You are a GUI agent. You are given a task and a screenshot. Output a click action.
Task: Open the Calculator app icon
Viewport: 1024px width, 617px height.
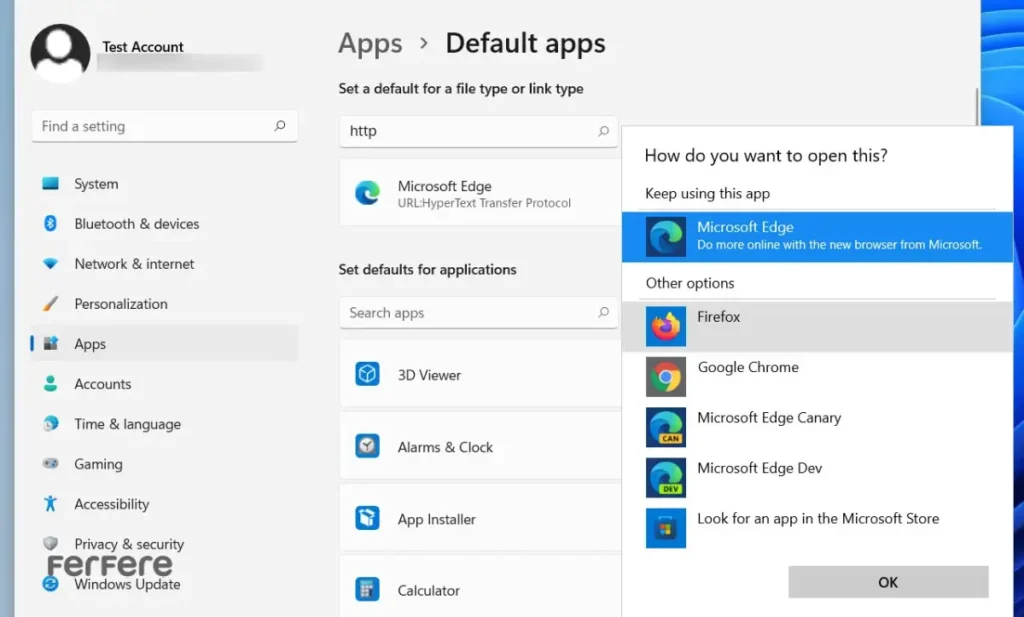point(368,590)
